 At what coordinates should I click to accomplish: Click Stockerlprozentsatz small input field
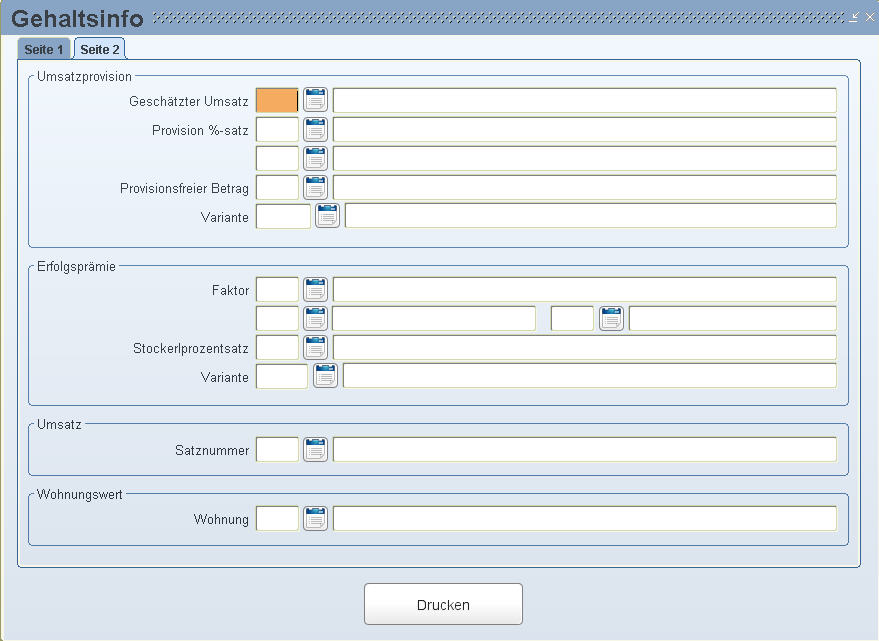click(277, 348)
